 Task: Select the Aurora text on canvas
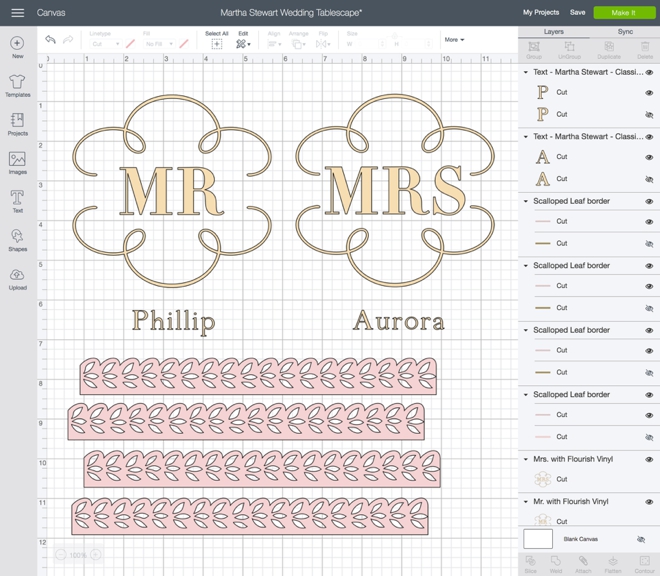[x=398, y=320]
